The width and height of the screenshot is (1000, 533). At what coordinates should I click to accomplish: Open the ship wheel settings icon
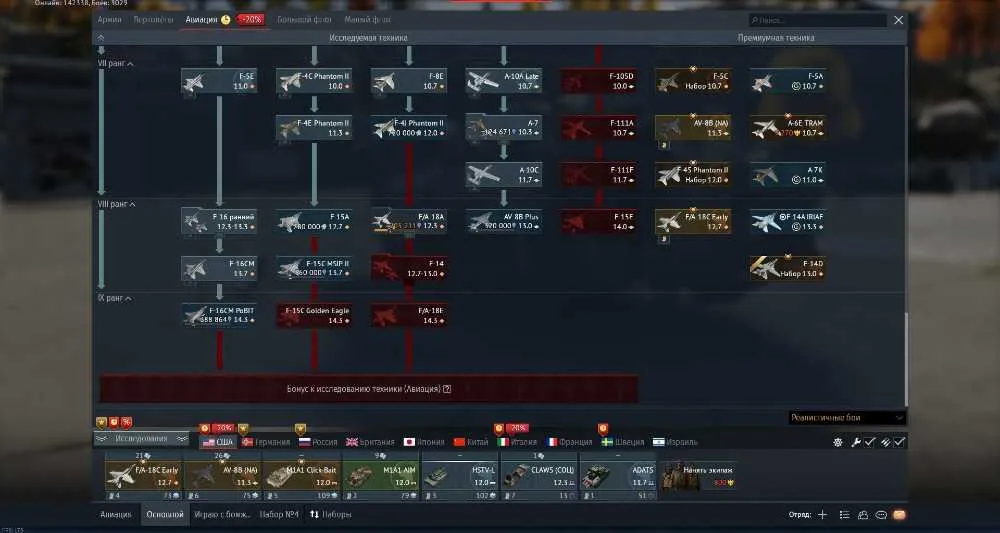click(838, 442)
